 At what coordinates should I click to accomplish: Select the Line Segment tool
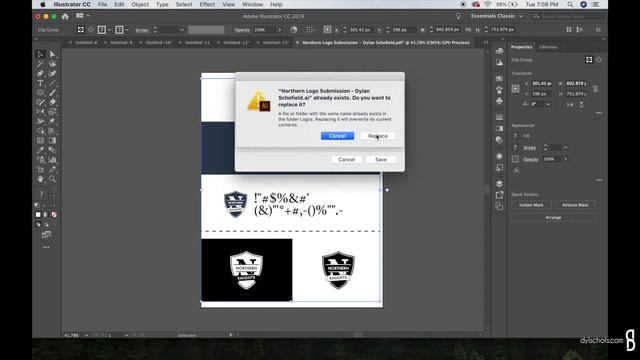point(52,83)
